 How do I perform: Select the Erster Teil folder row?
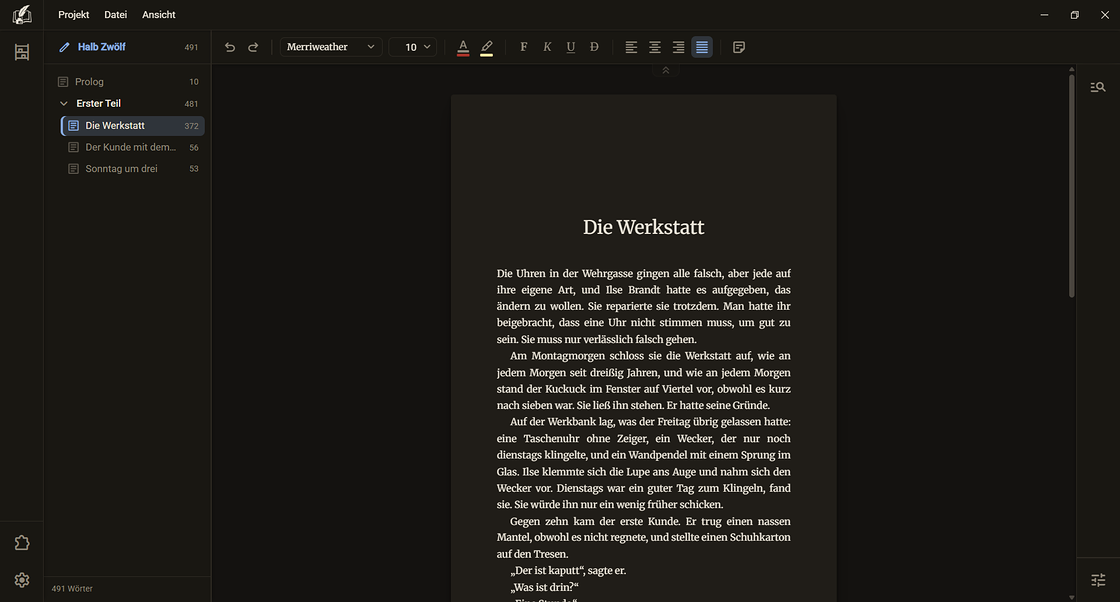[129, 104]
